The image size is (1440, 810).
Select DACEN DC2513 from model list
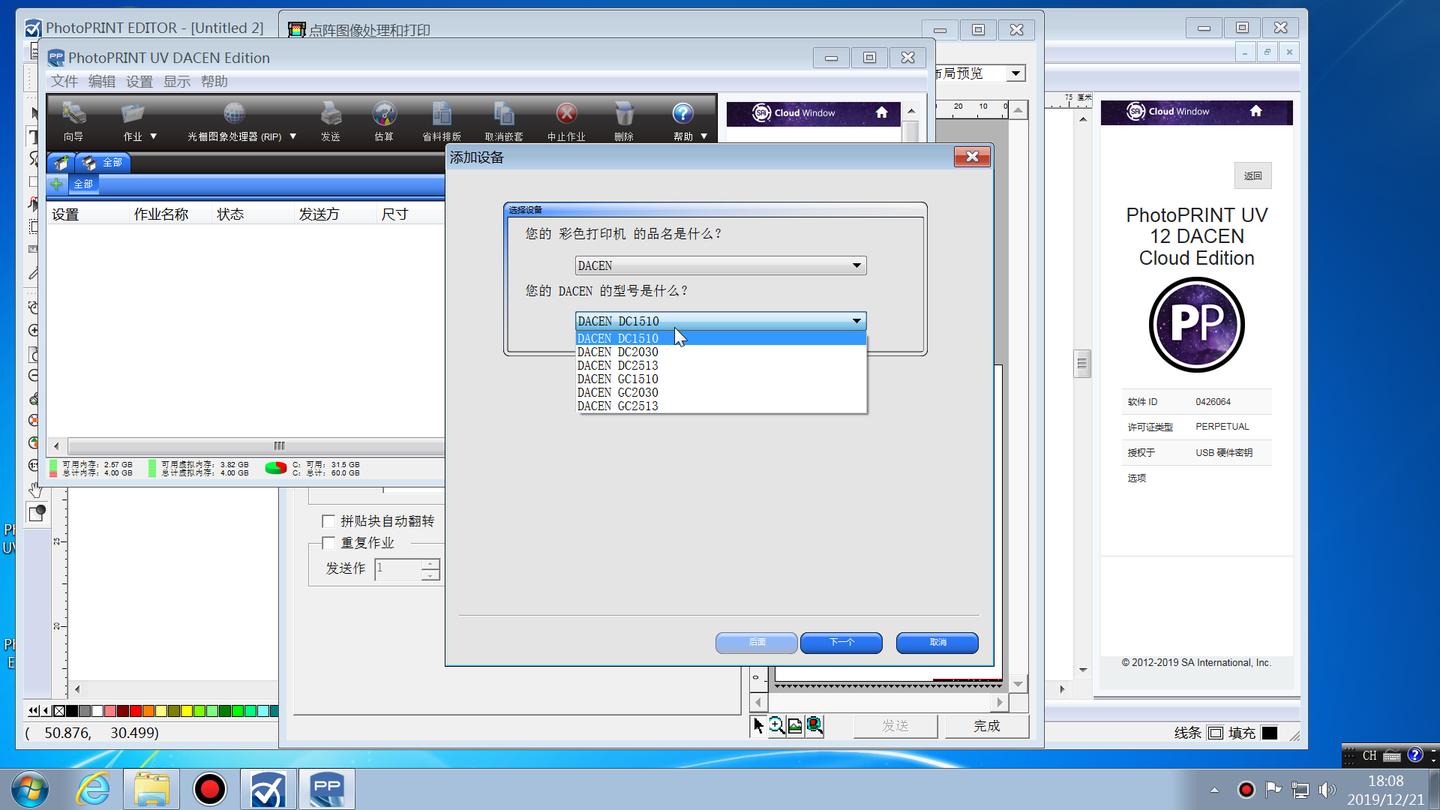(721, 365)
